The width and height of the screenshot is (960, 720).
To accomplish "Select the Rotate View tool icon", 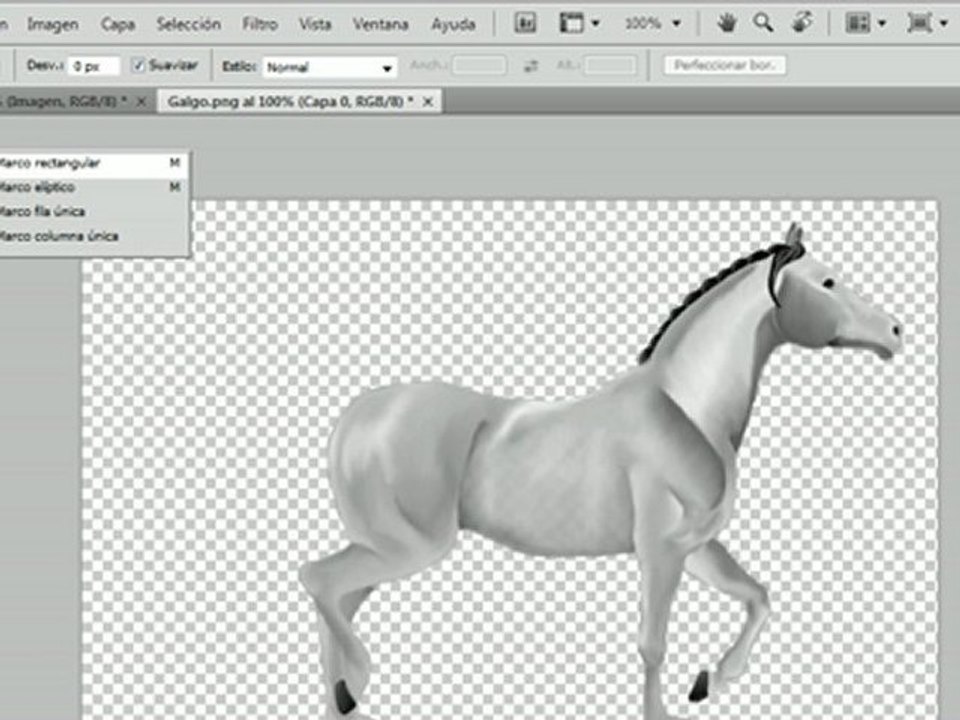I will click(802, 23).
